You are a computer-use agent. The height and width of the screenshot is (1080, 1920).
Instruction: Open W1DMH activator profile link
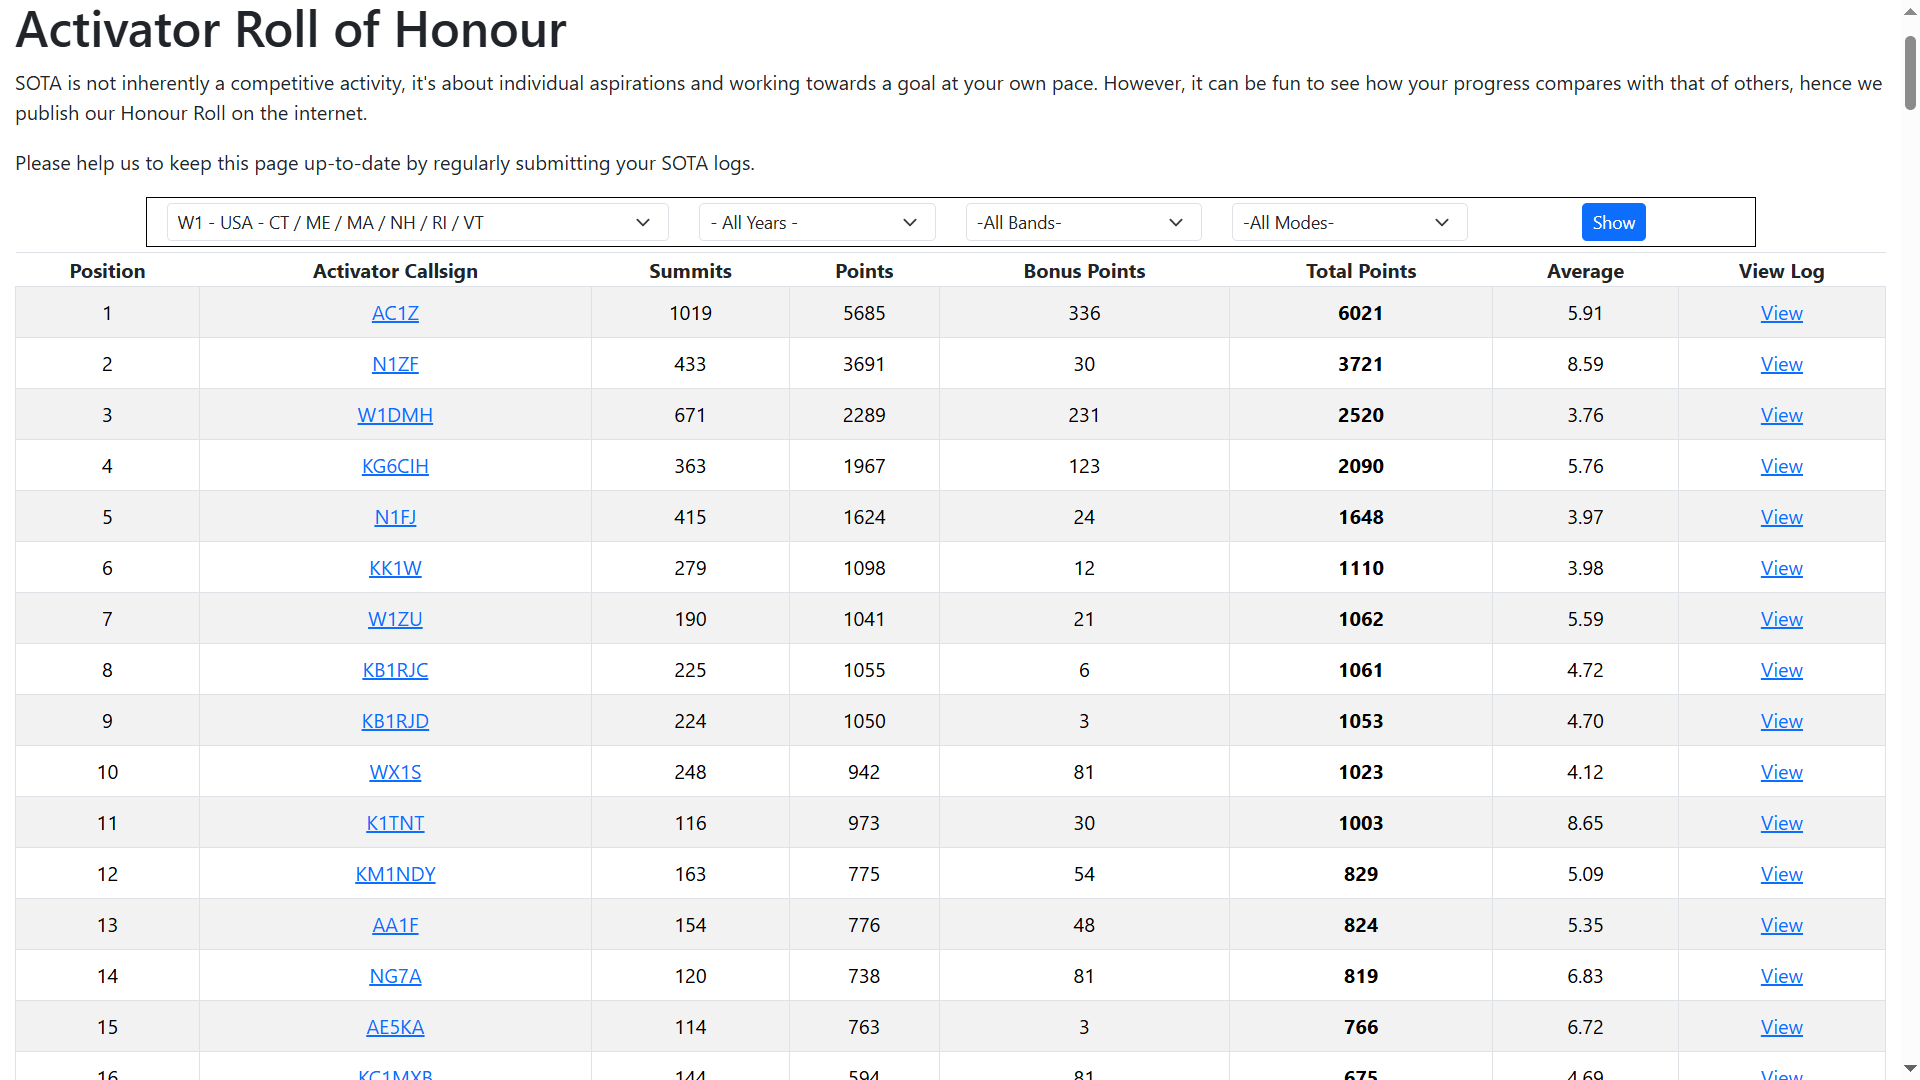[x=395, y=415]
